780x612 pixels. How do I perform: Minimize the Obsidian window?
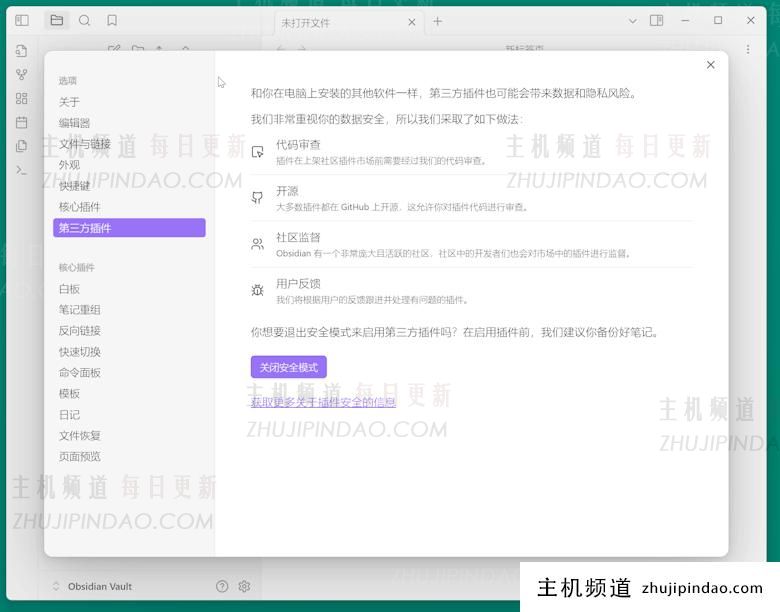(685, 20)
